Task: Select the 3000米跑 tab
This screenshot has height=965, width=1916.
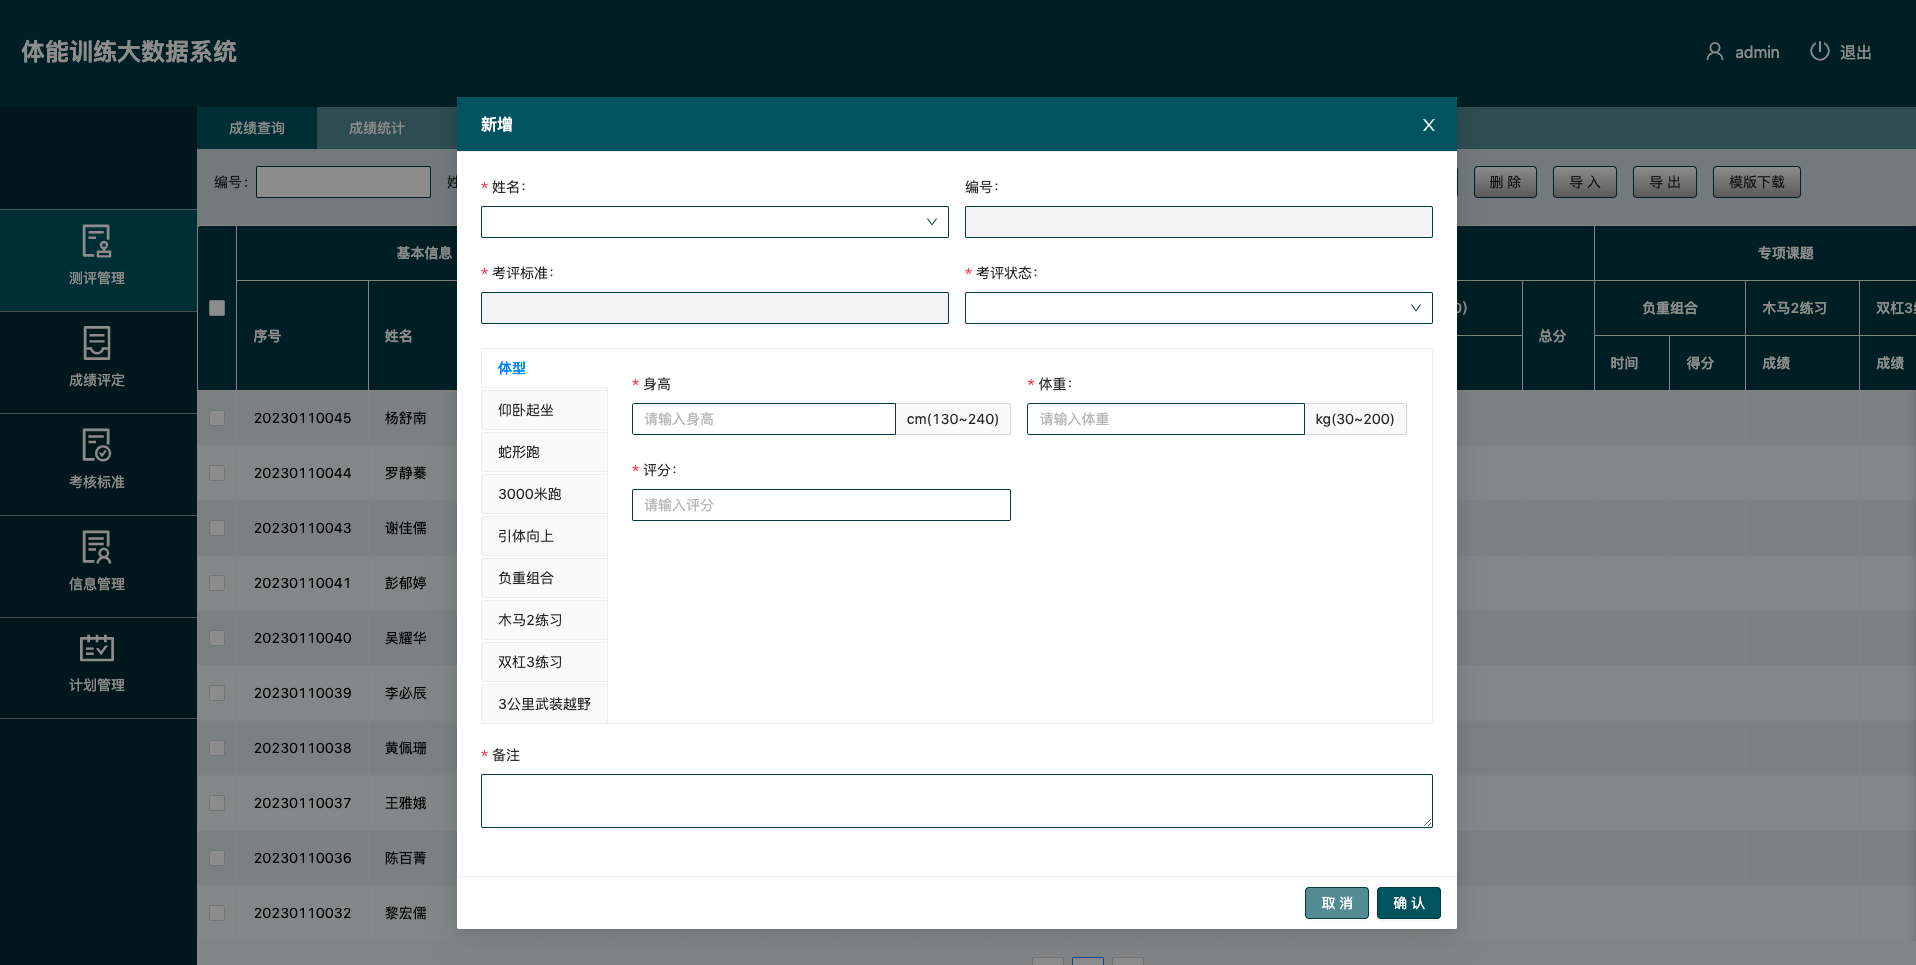Action: click(x=544, y=494)
